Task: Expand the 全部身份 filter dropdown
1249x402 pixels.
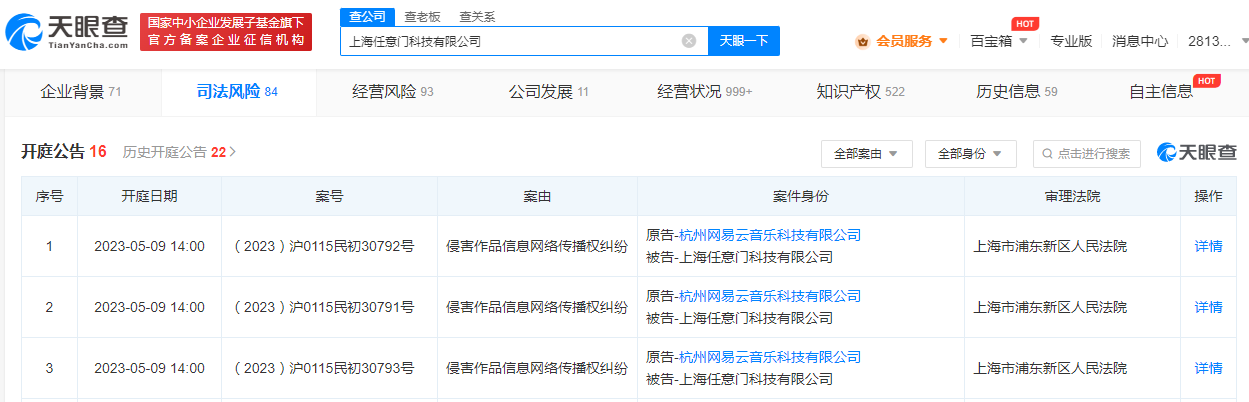Action: [971, 154]
